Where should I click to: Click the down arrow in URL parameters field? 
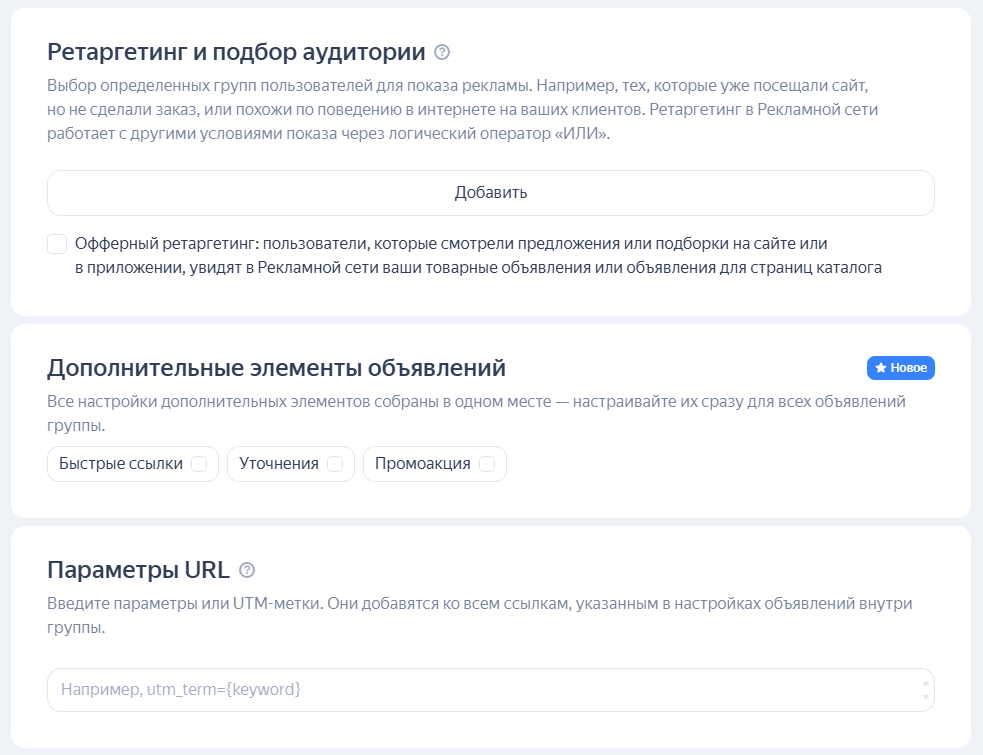click(x=926, y=697)
